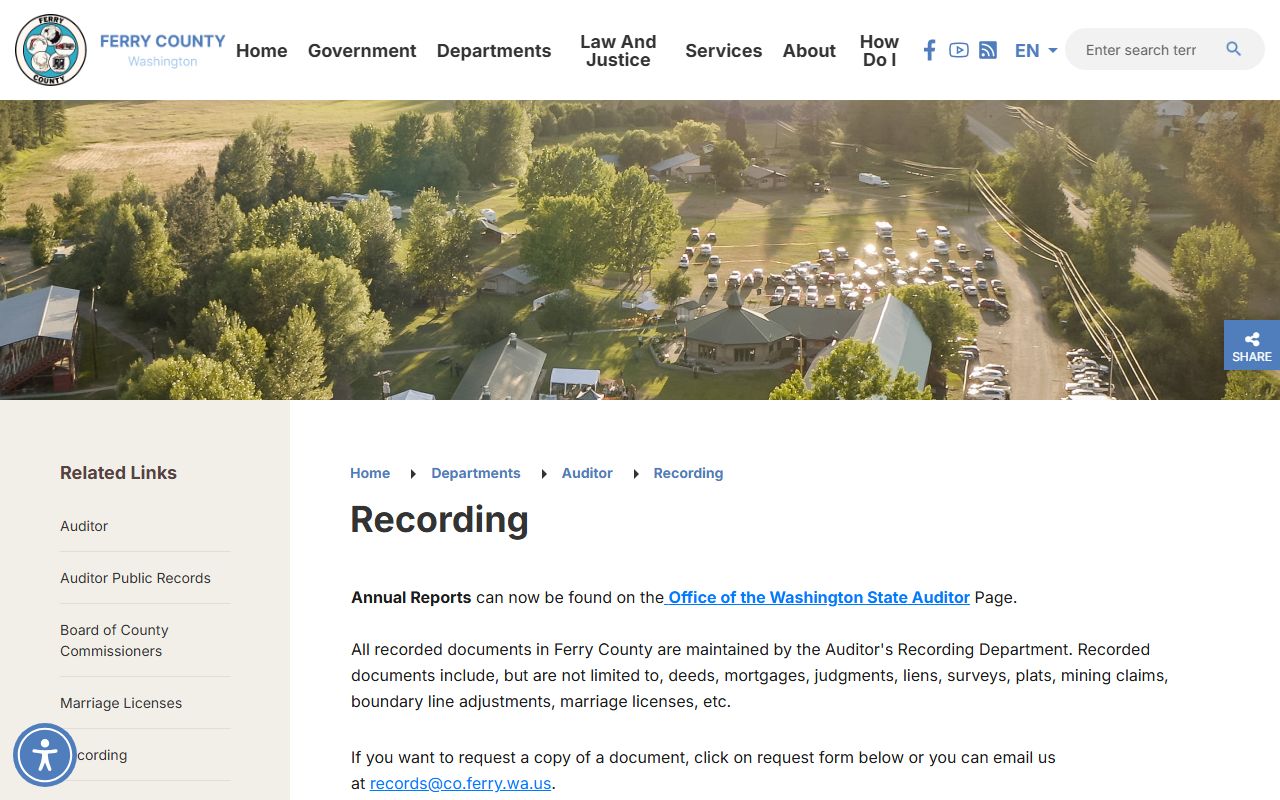The width and height of the screenshot is (1280, 800).
Task: Expand the EN language dropdown
Action: click(x=1036, y=50)
